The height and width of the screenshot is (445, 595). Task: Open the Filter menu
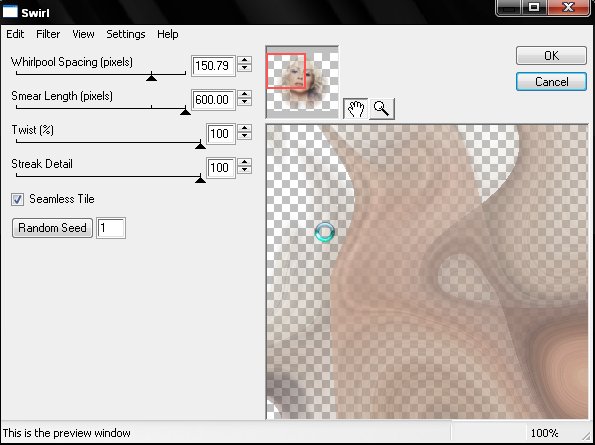point(48,34)
